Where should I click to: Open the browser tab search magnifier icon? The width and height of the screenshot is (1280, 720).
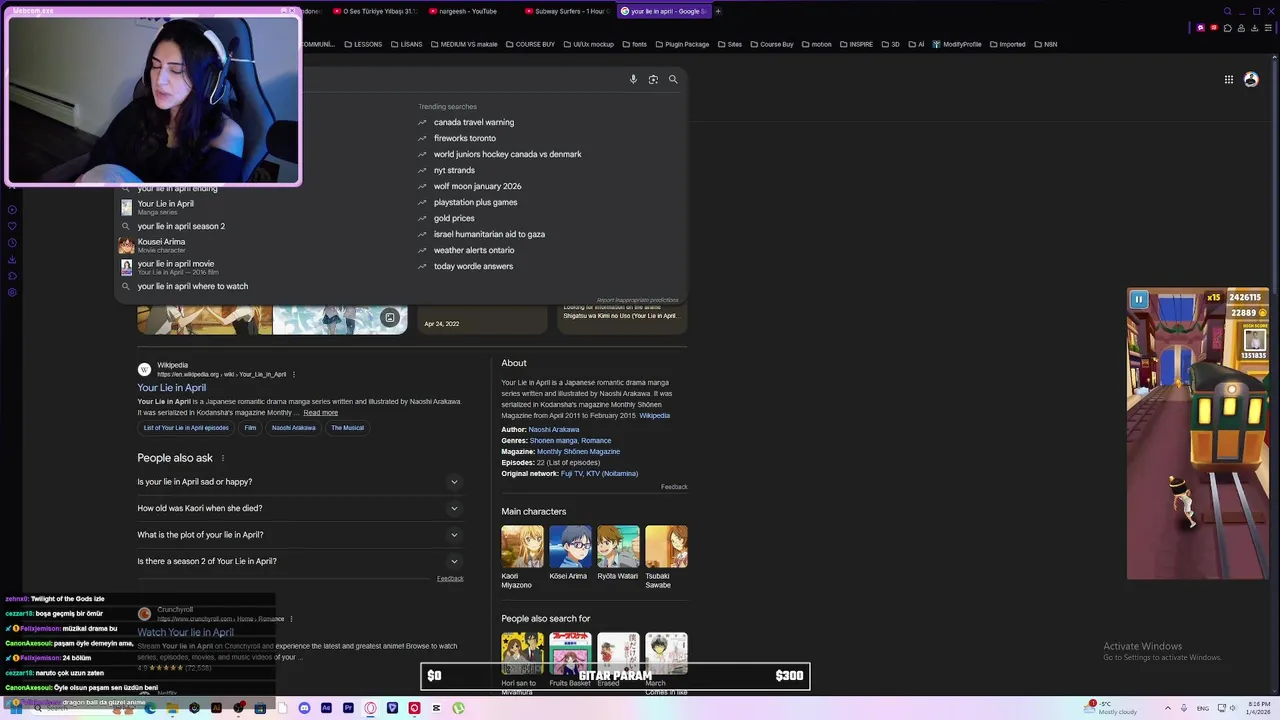pos(1228,11)
